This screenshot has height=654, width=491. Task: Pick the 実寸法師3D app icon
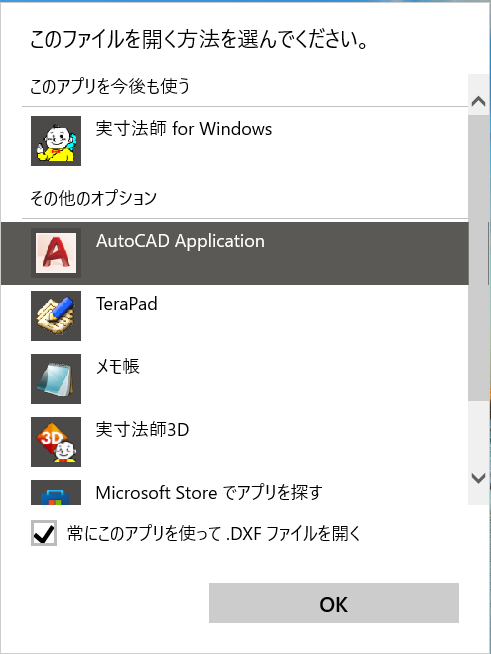coord(56,442)
